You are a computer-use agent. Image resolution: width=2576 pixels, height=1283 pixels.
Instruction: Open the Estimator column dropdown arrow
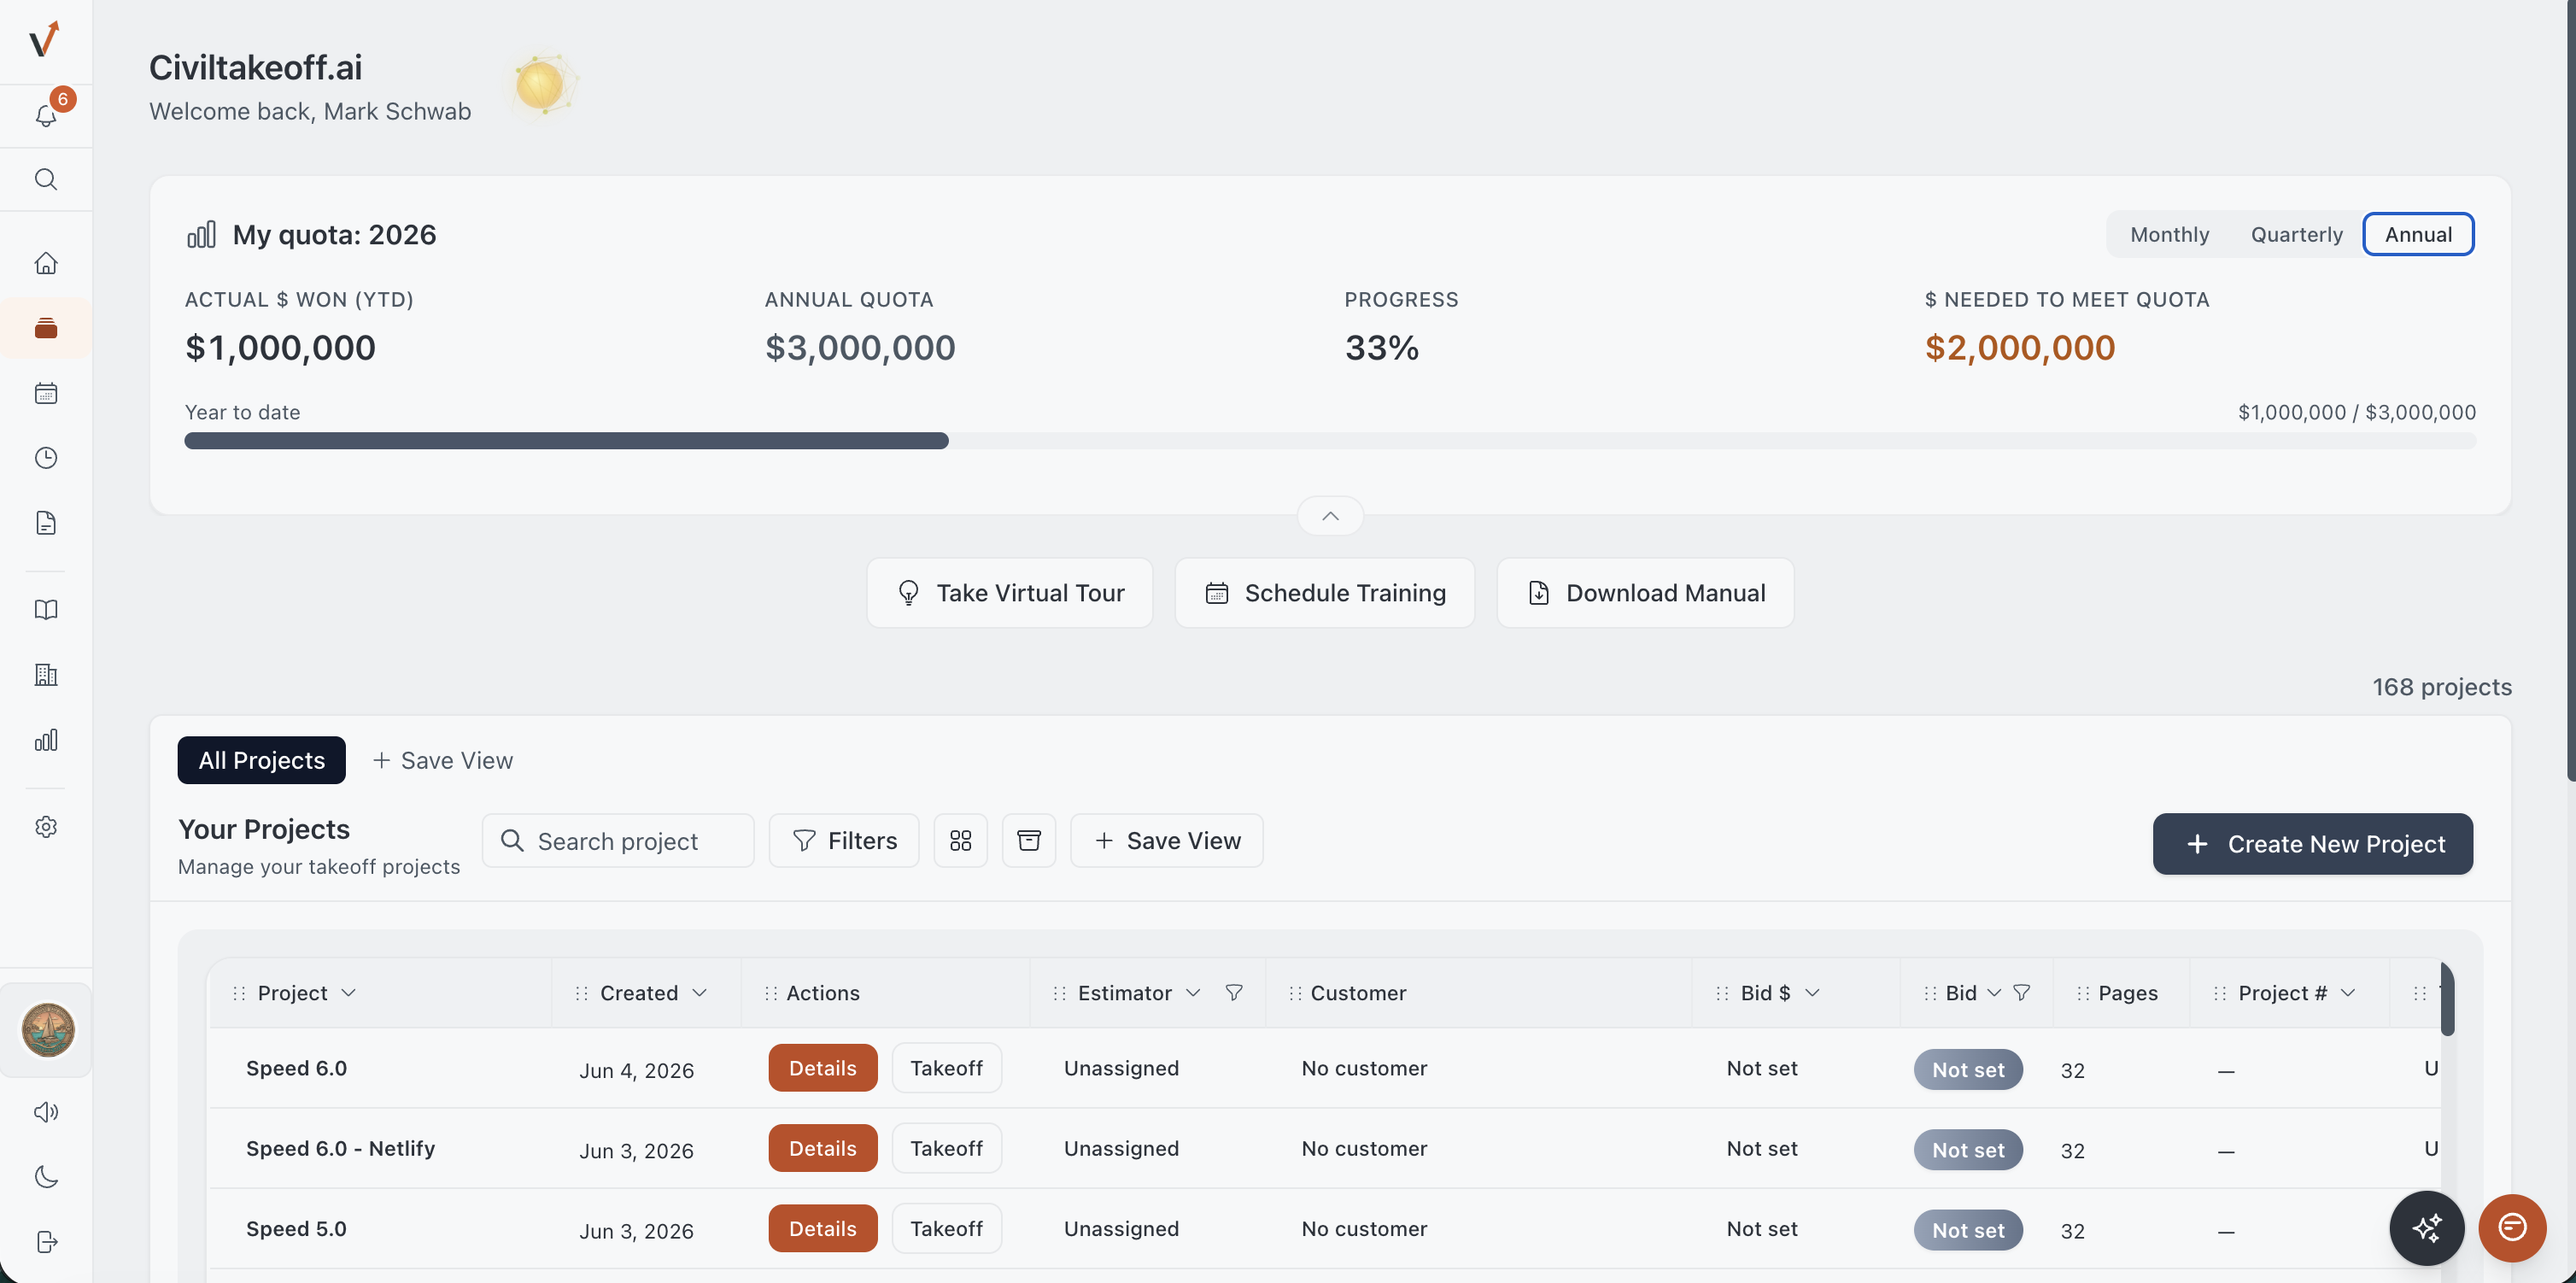click(x=1192, y=993)
